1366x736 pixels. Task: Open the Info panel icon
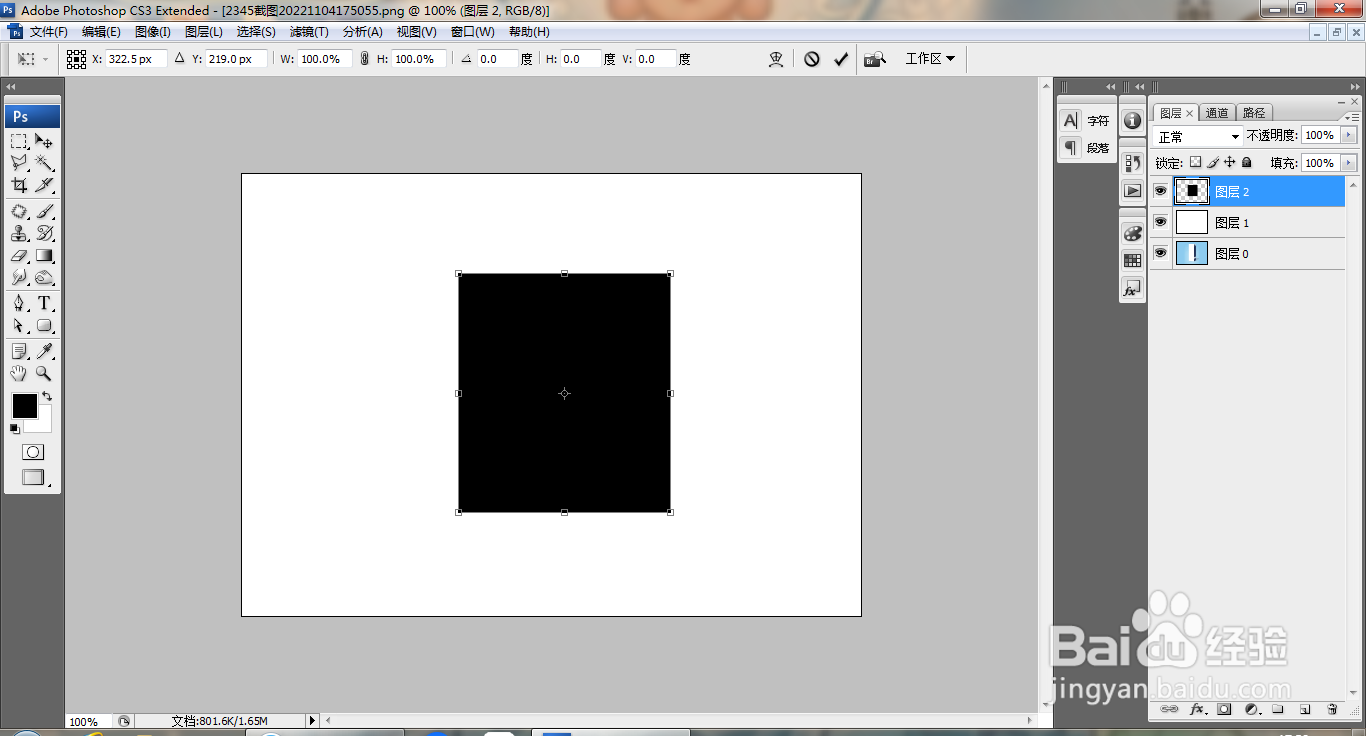coord(1132,120)
